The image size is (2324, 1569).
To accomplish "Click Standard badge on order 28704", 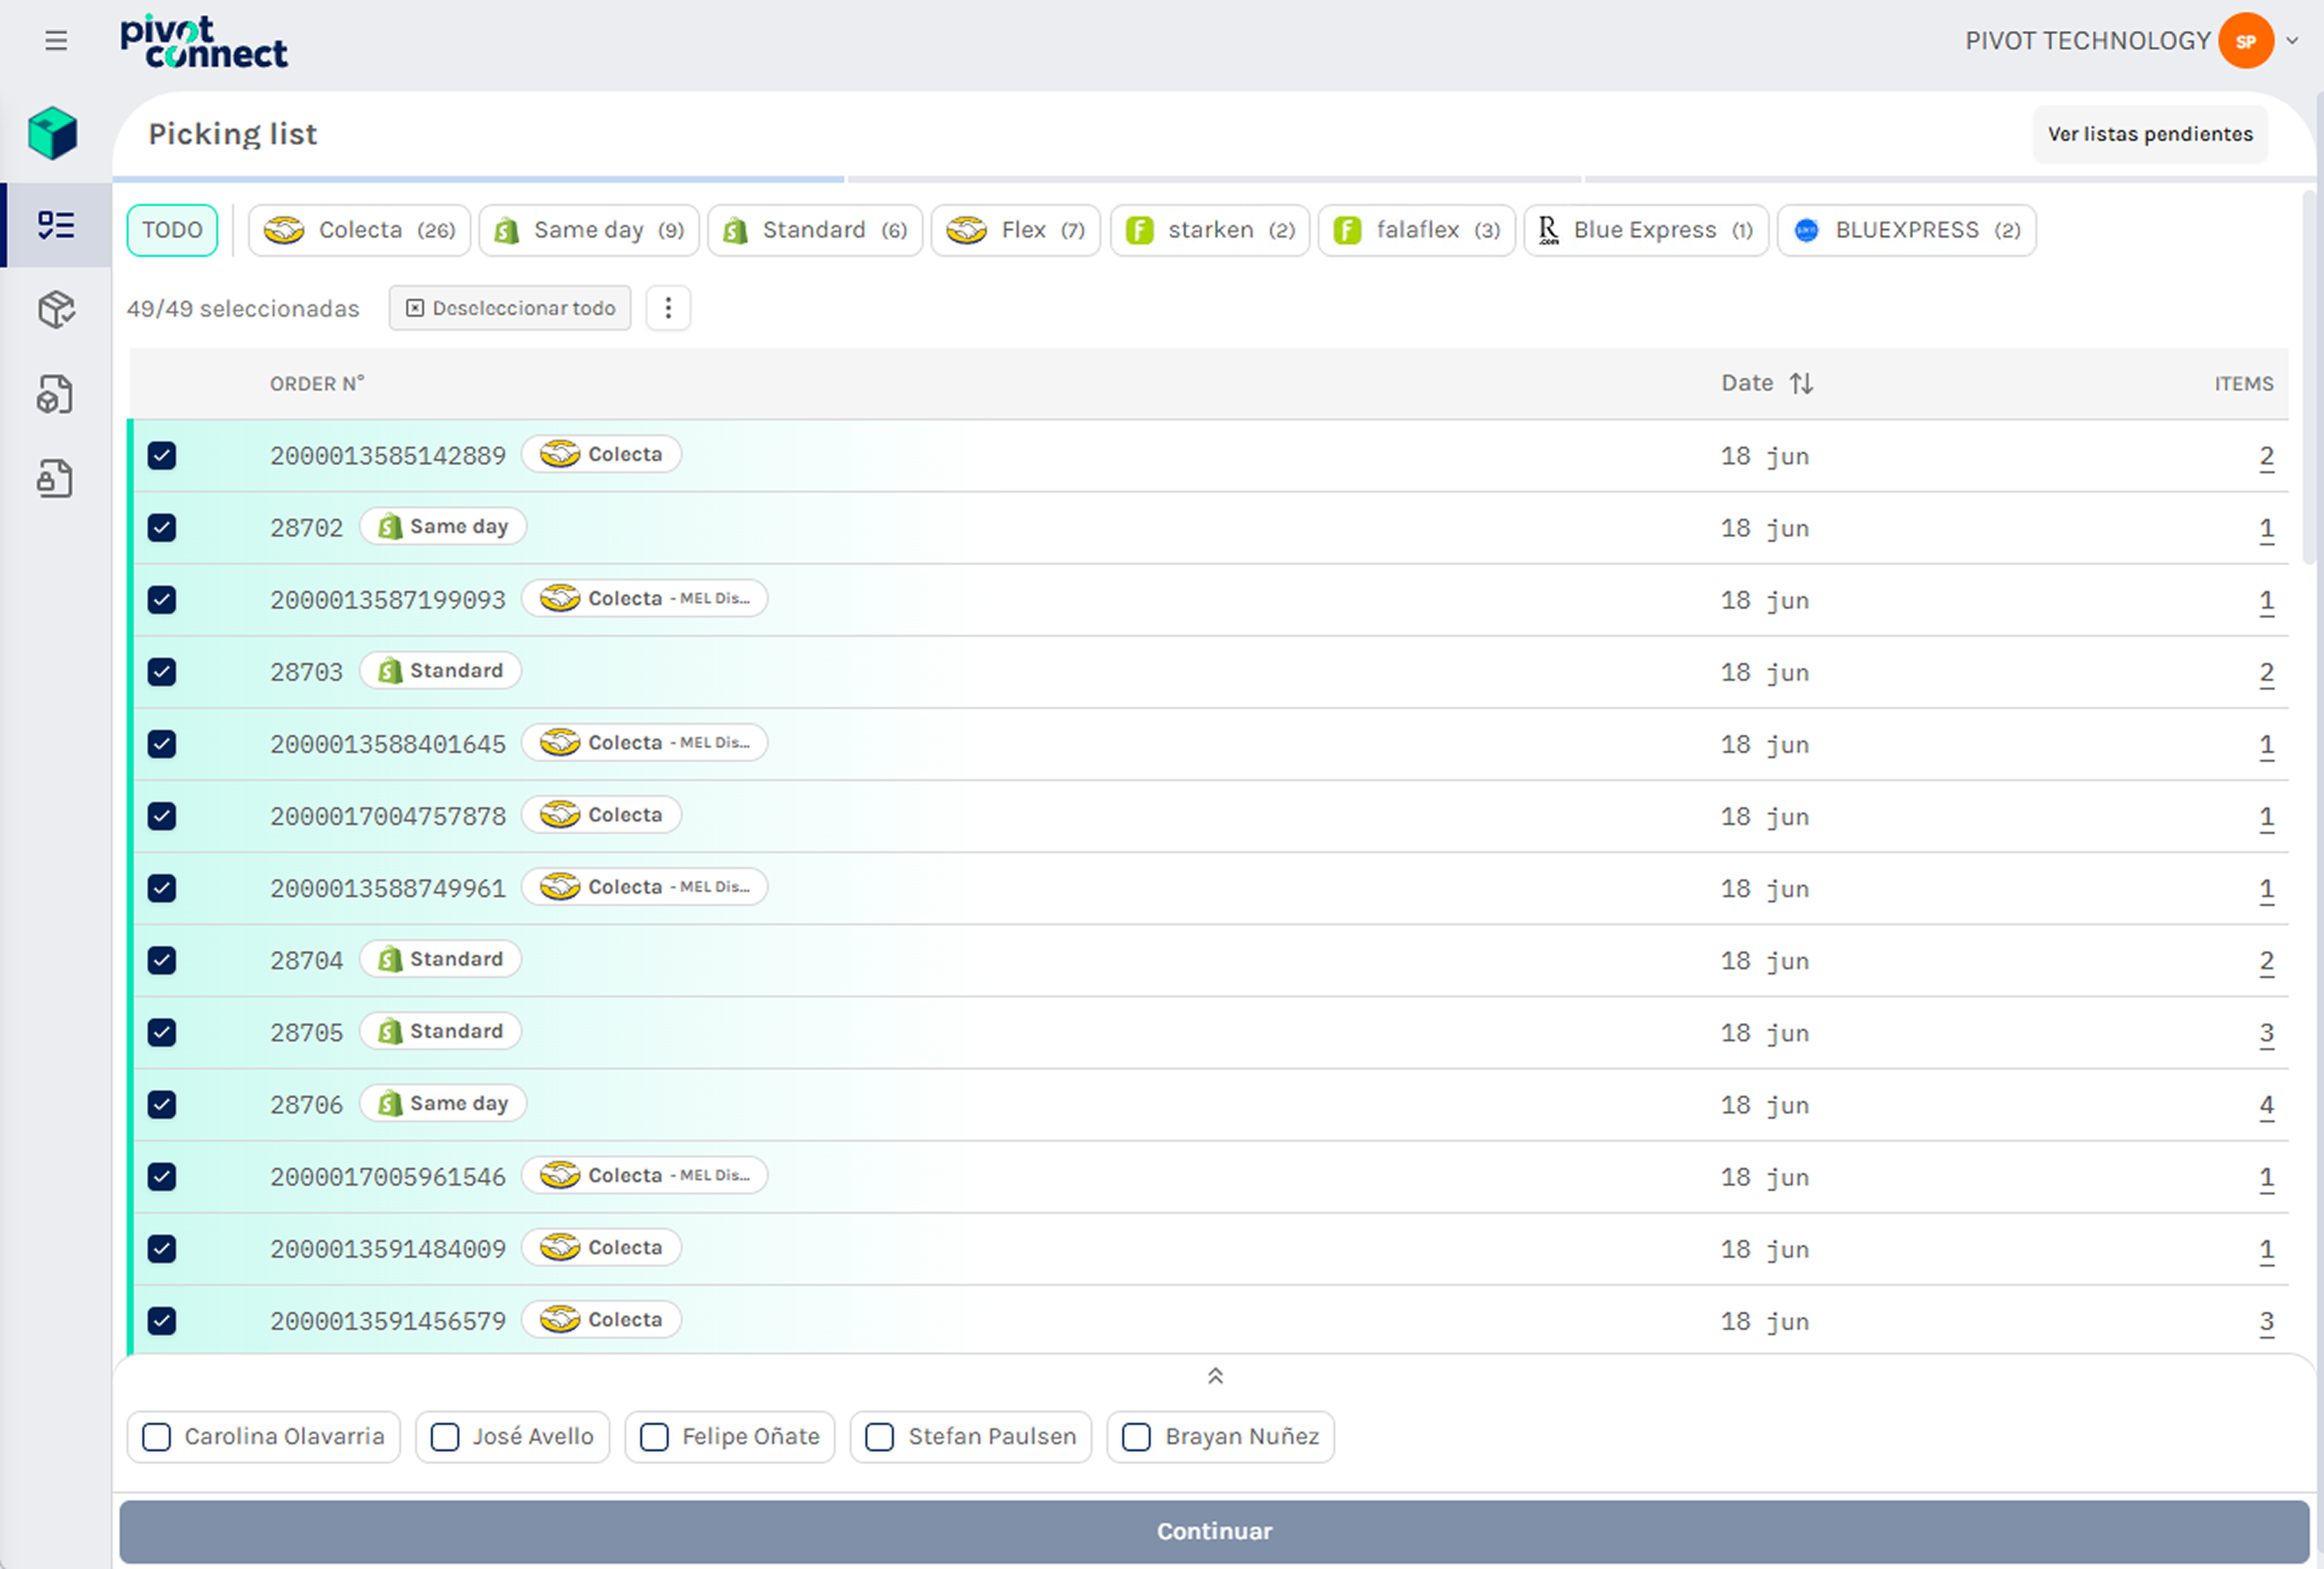I will tap(440, 958).
